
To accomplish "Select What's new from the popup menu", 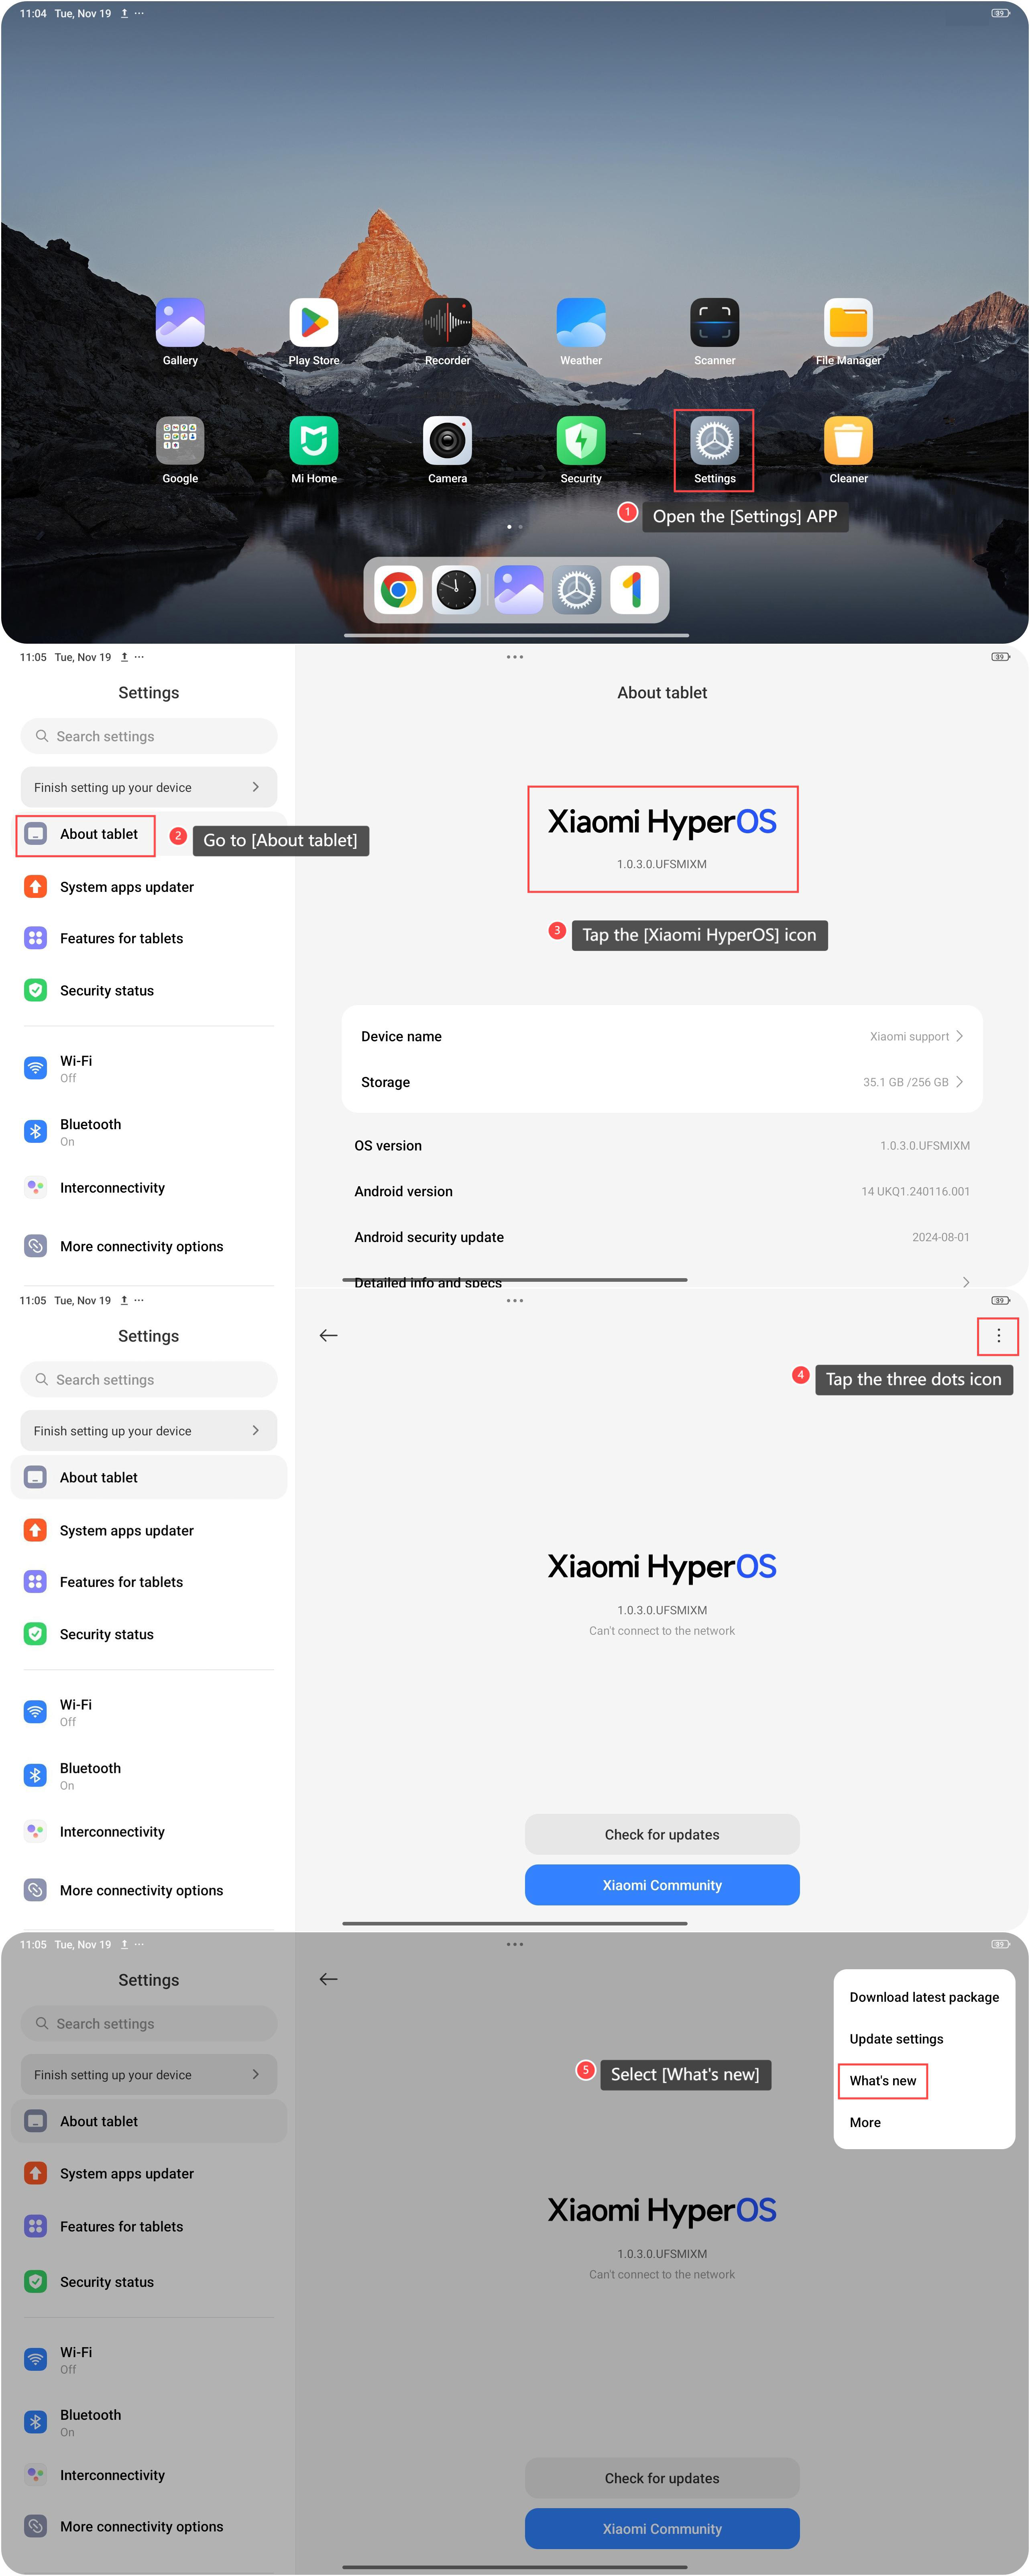I will pyautogui.click(x=883, y=2081).
